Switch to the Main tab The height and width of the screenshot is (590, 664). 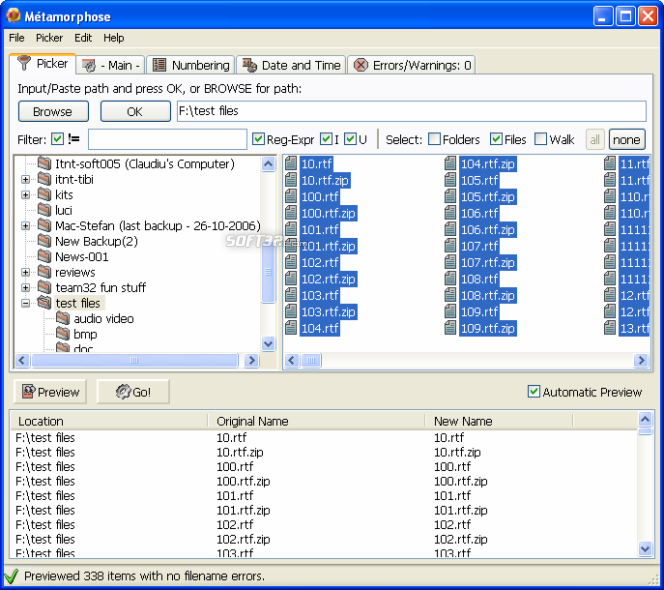click(112, 65)
